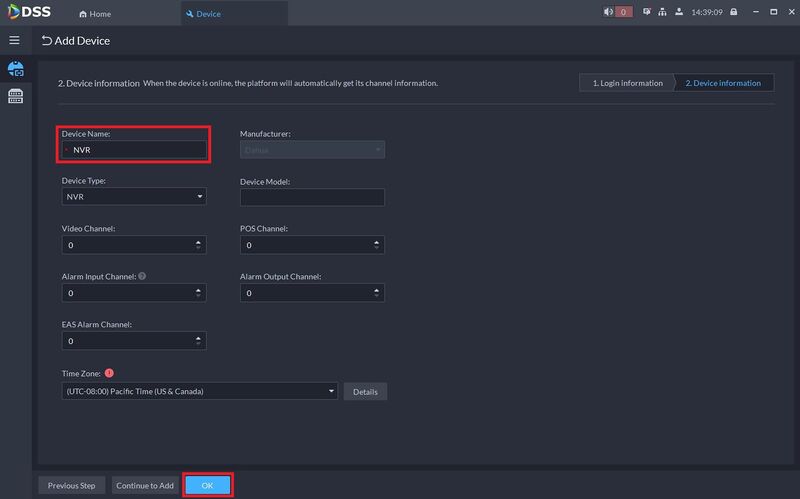This screenshot has width=800, height=499.
Task: Click the OK button
Action: pos(207,485)
